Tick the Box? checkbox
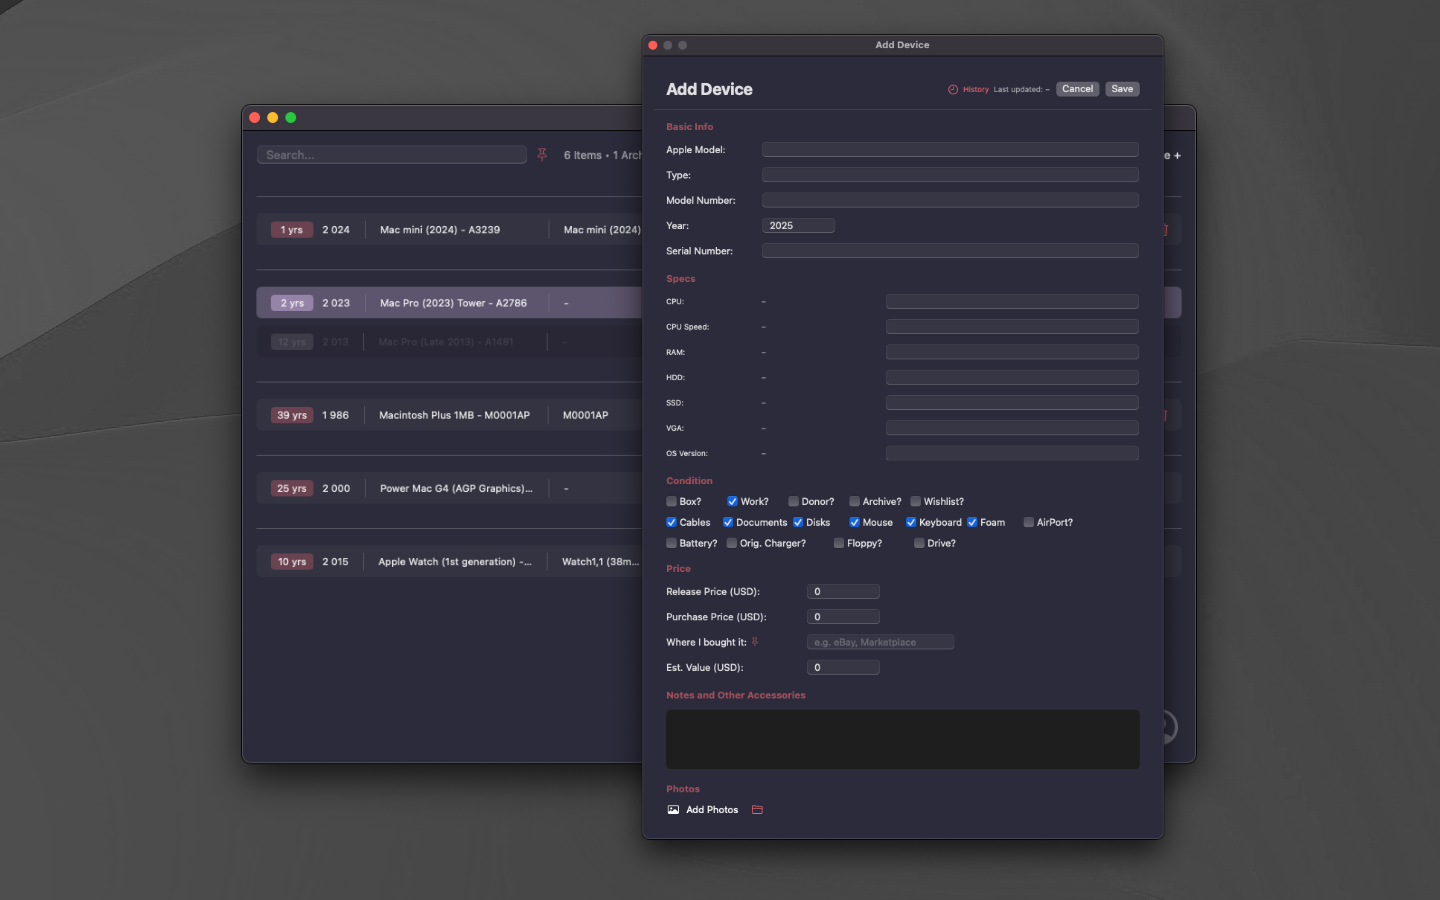The height and width of the screenshot is (900, 1440). pos(671,502)
